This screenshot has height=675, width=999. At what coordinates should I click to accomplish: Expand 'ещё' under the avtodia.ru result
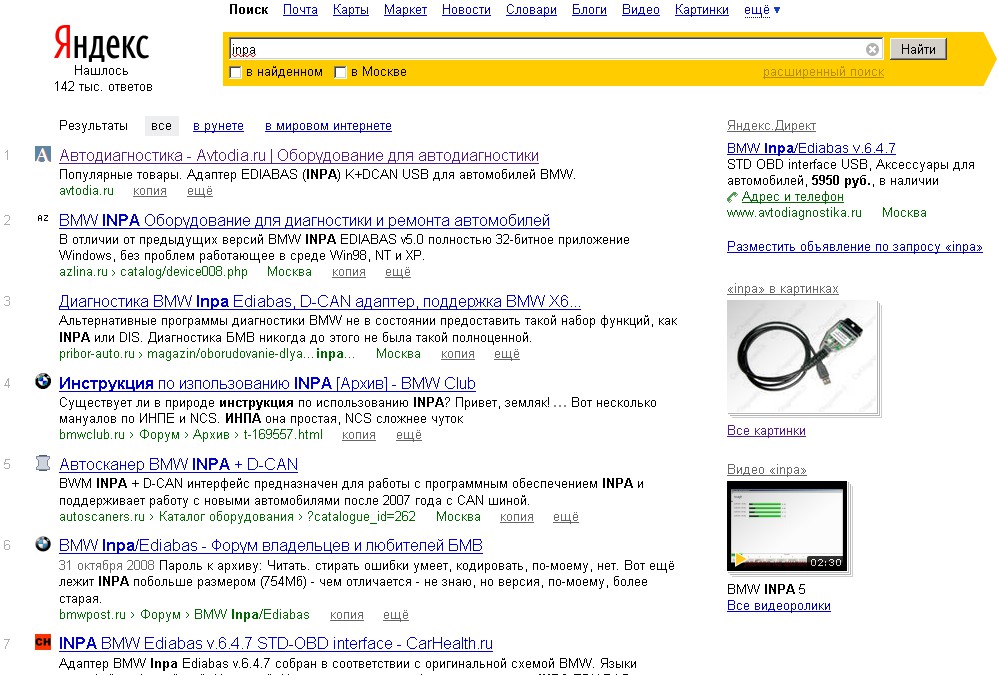click(x=199, y=191)
